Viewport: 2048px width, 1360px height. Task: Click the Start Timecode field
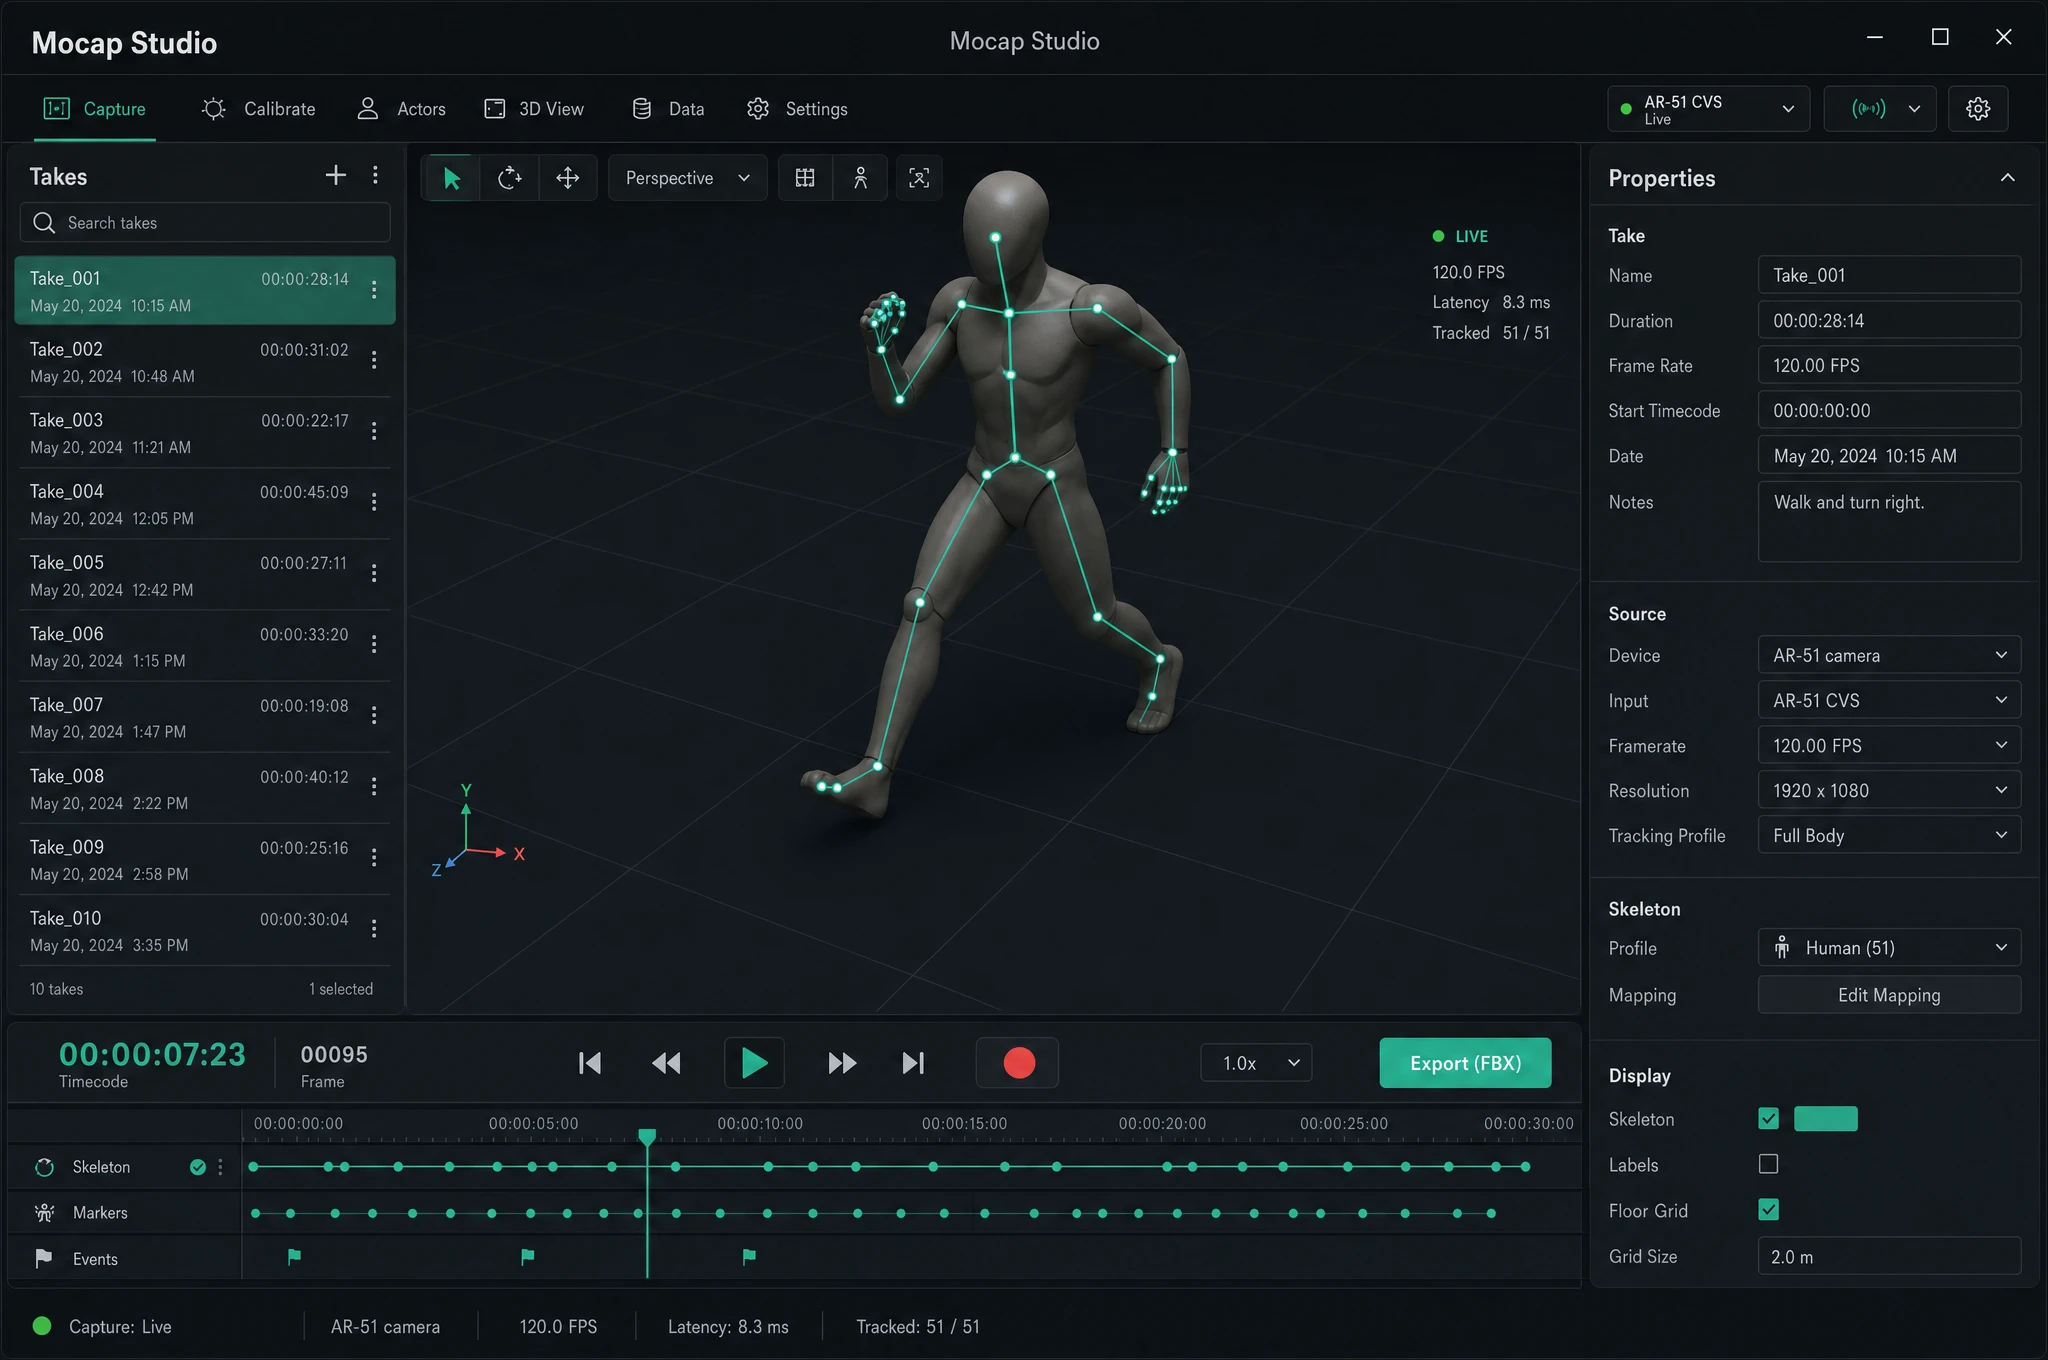tap(1889, 410)
